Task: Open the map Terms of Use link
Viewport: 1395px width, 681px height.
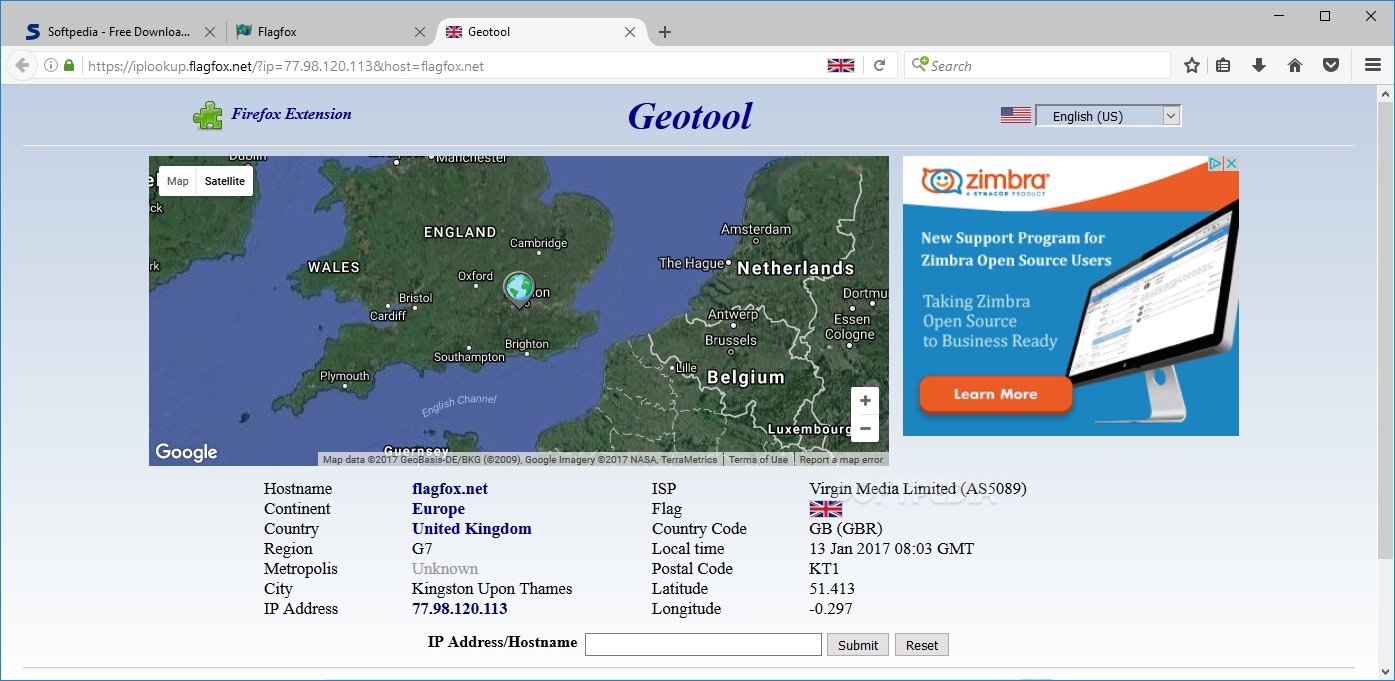Action: coord(758,460)
